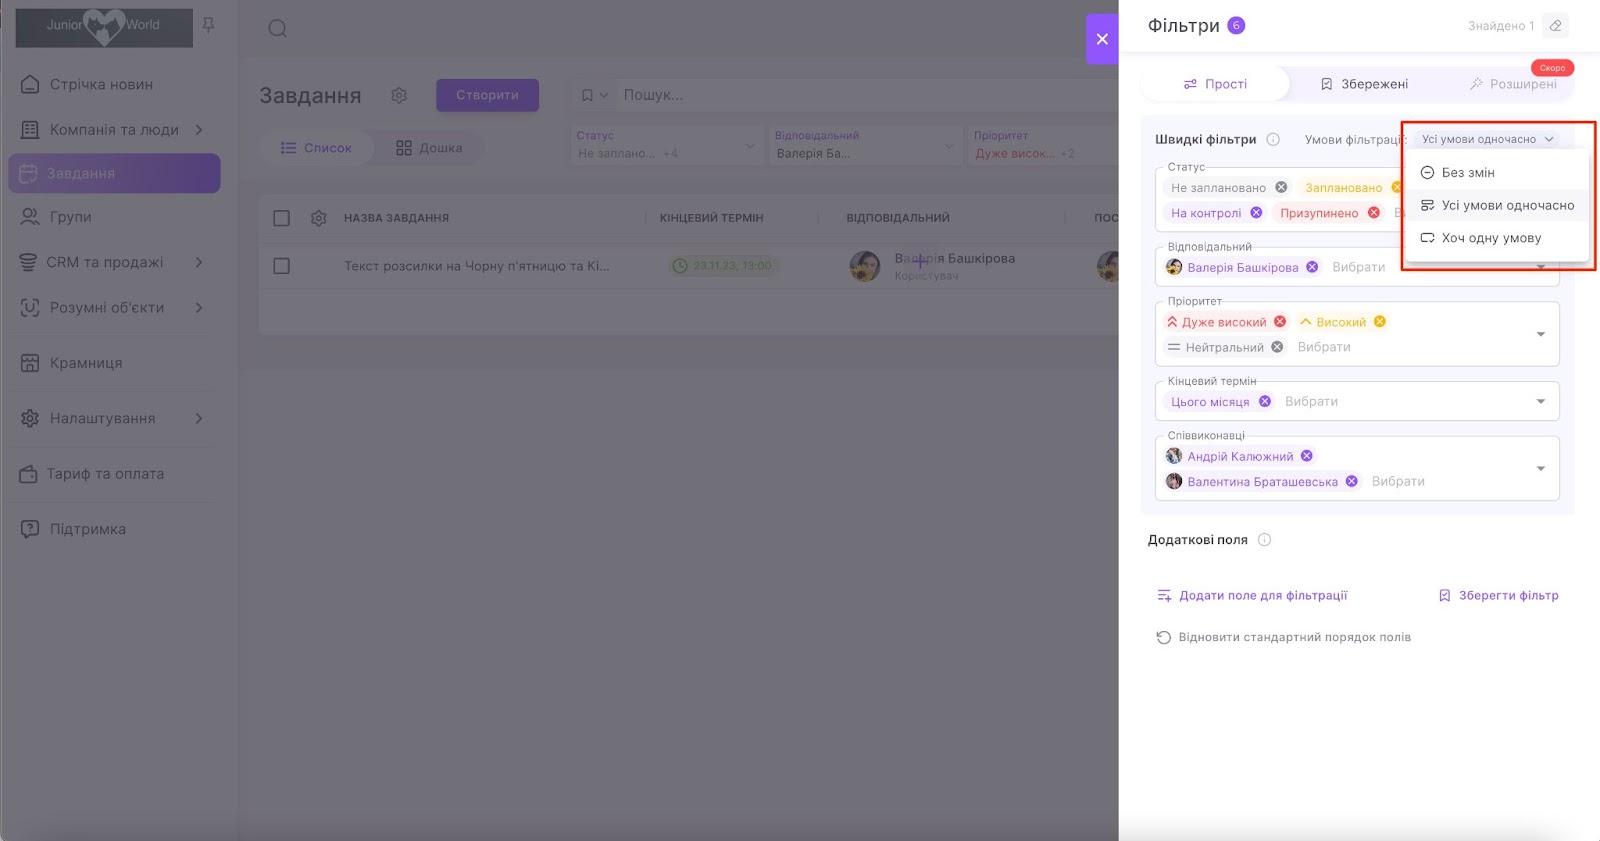
Task: Choose Хоч одну умову option
Action: click(1497, 238)
